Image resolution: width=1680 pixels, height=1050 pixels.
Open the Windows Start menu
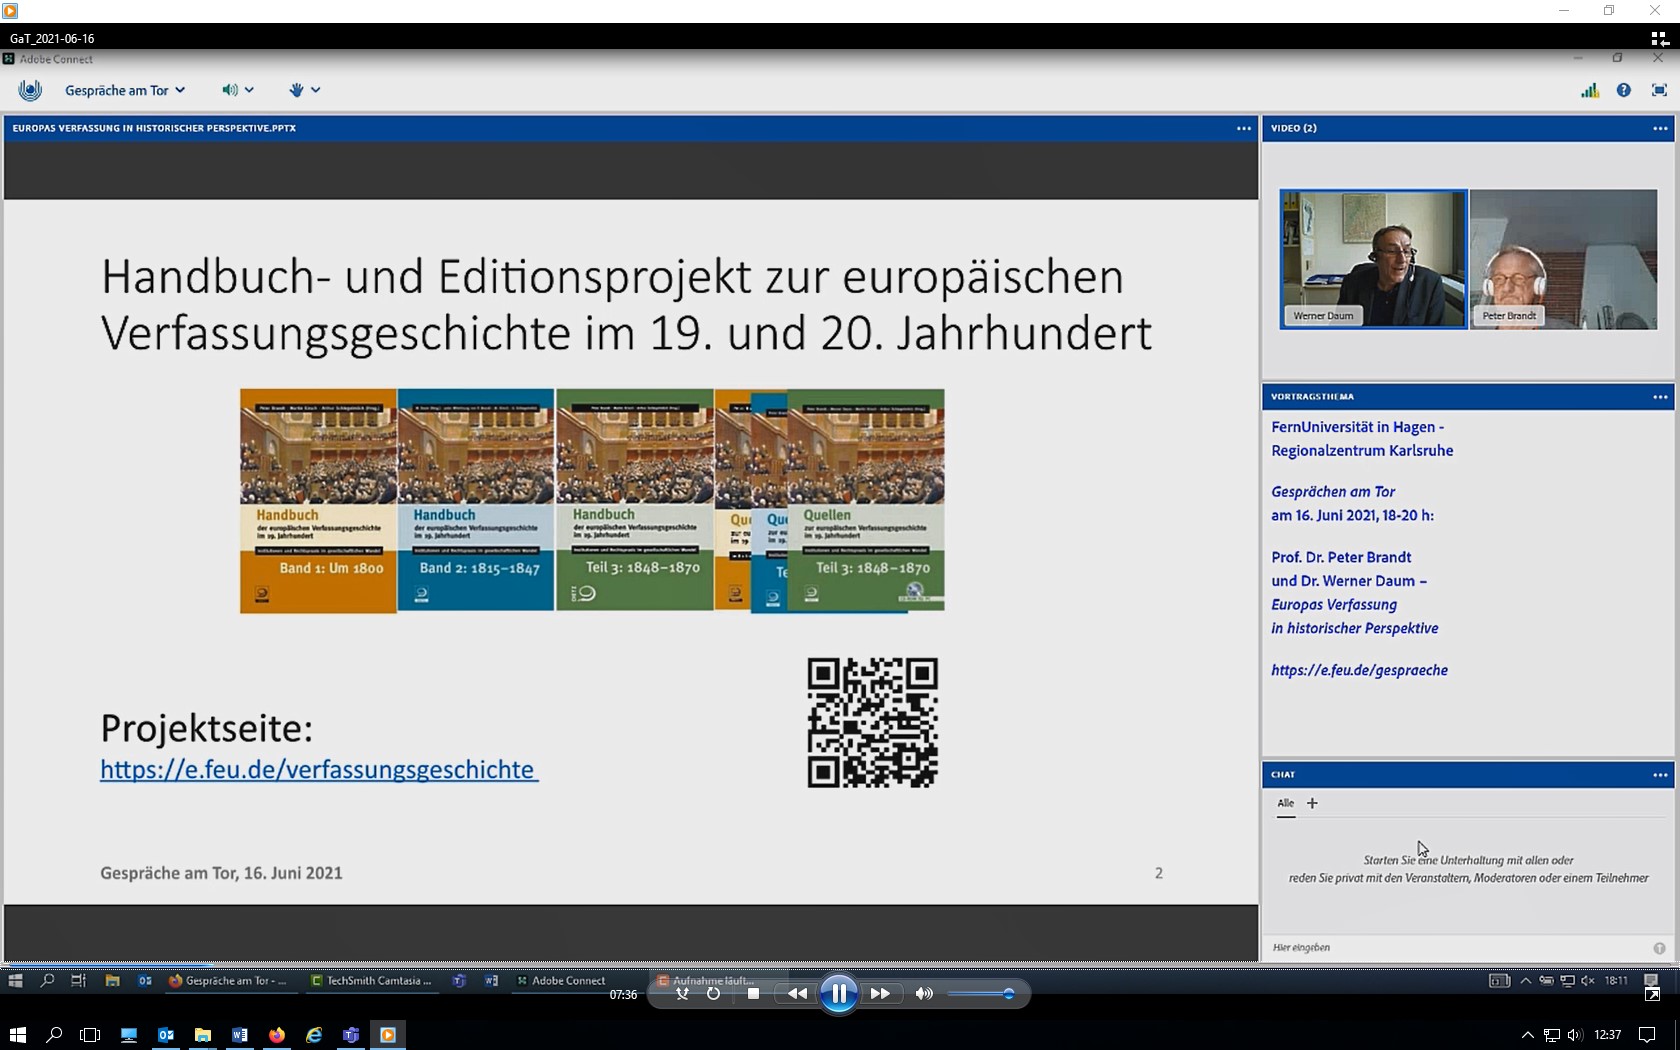coord(18,1035)
